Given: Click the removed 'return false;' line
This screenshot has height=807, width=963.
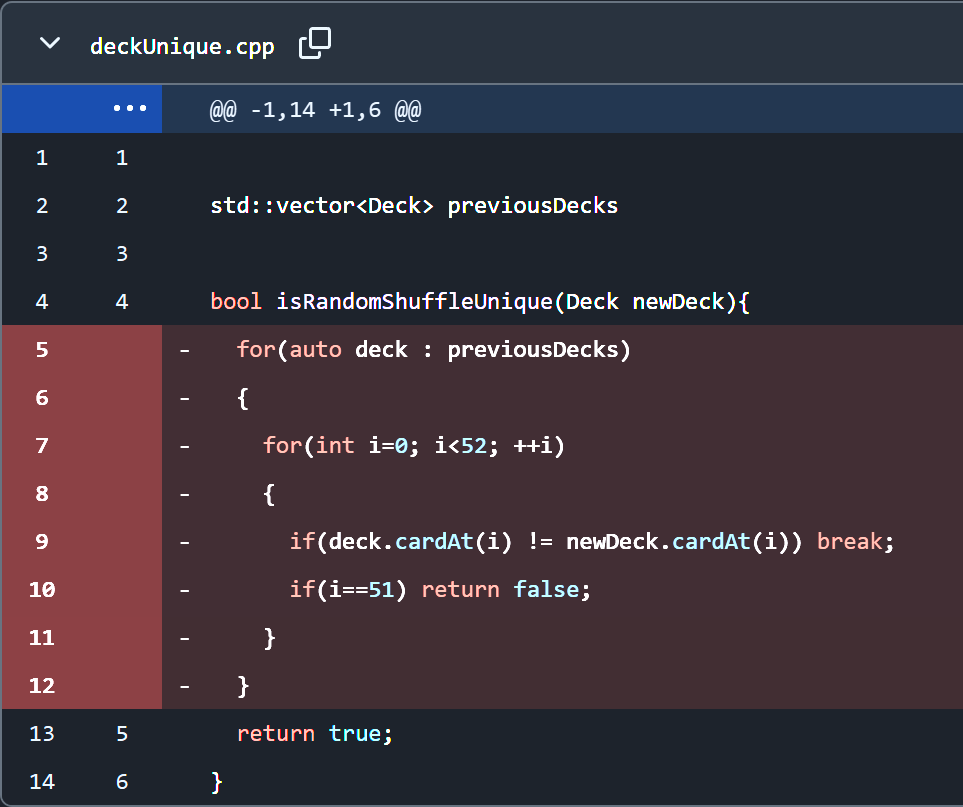Looking at the screenshot, I should click(441, 590).
